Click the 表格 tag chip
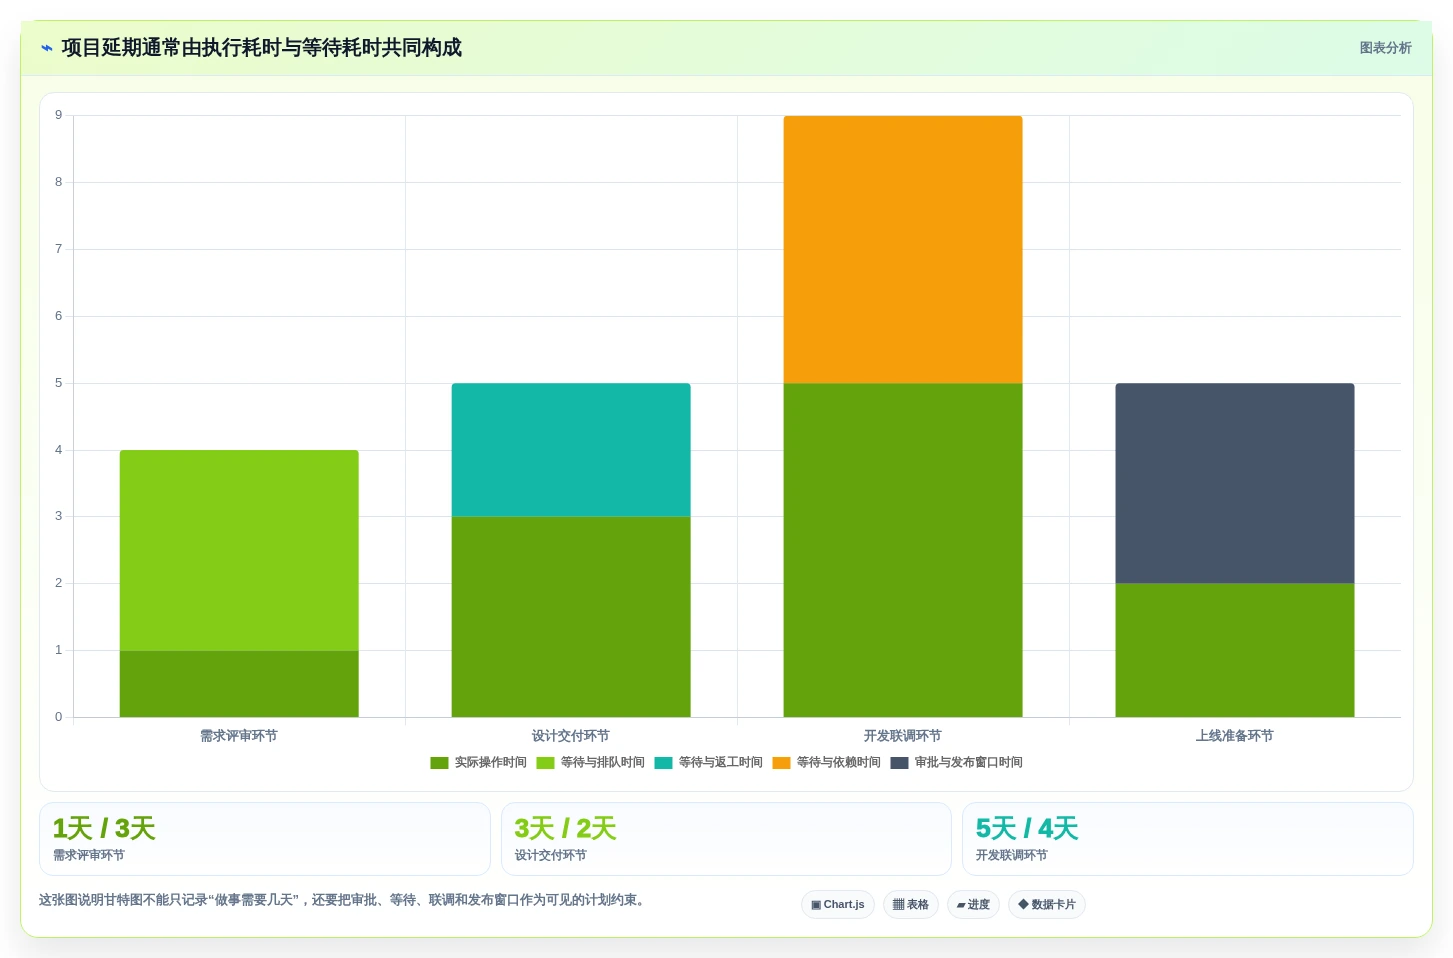This screenshot has width=1453, height=958. coord(911,905)
